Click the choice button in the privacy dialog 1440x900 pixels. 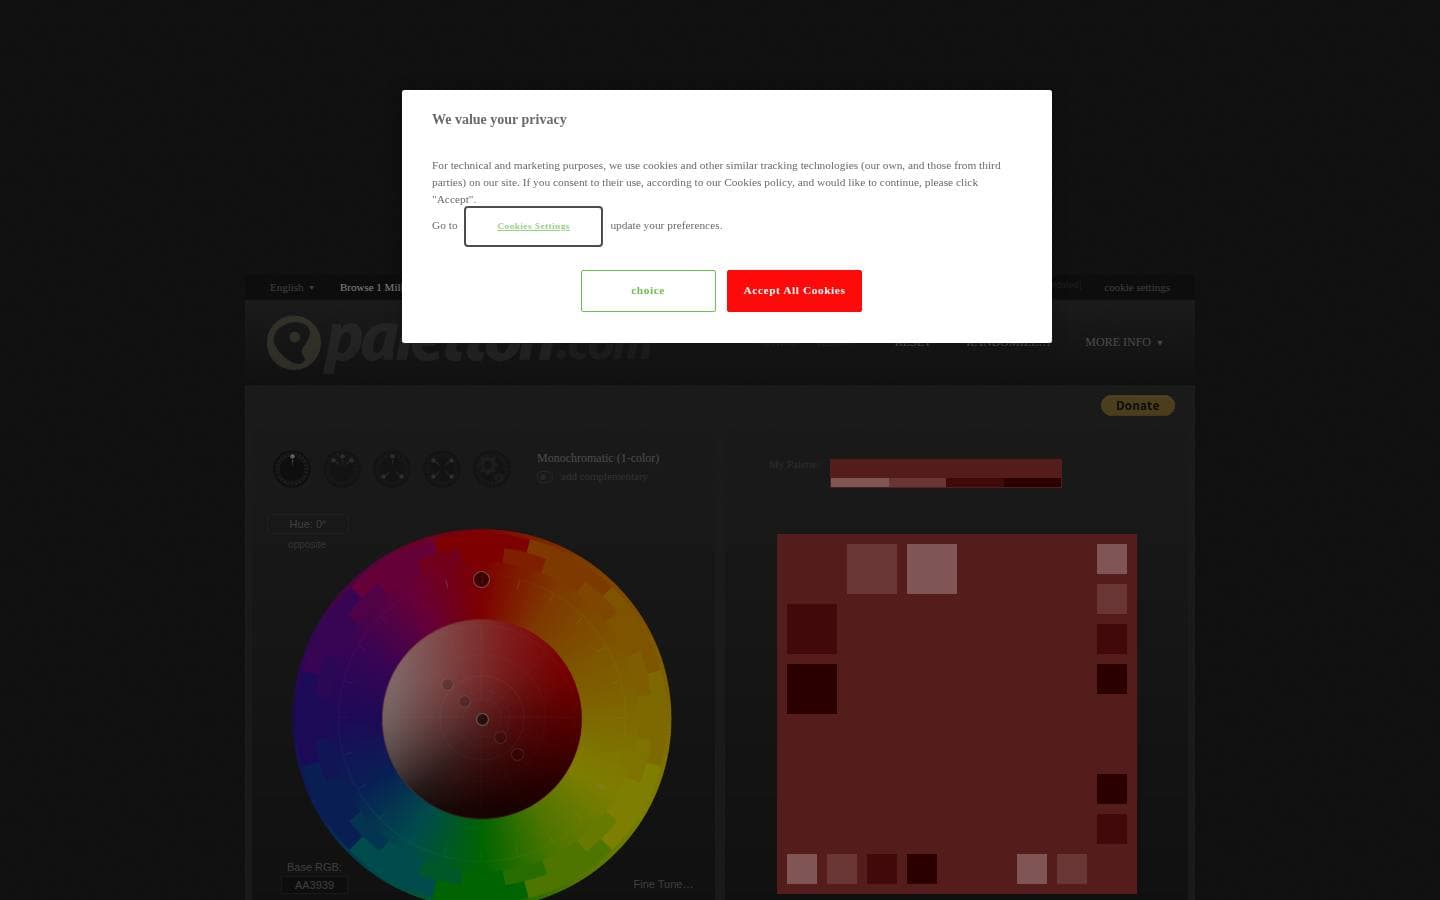[648, 291]
